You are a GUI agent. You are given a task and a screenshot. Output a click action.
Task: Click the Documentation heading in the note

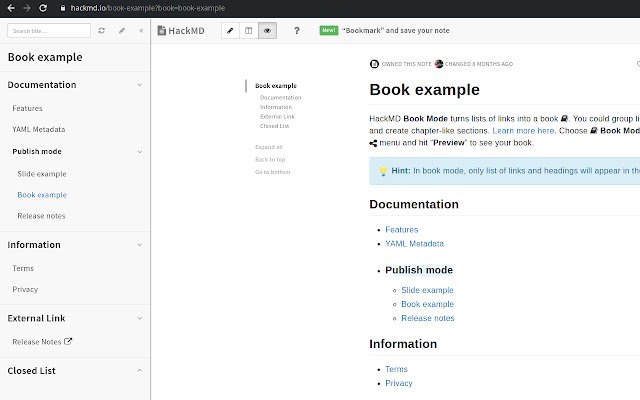[414, 204]
